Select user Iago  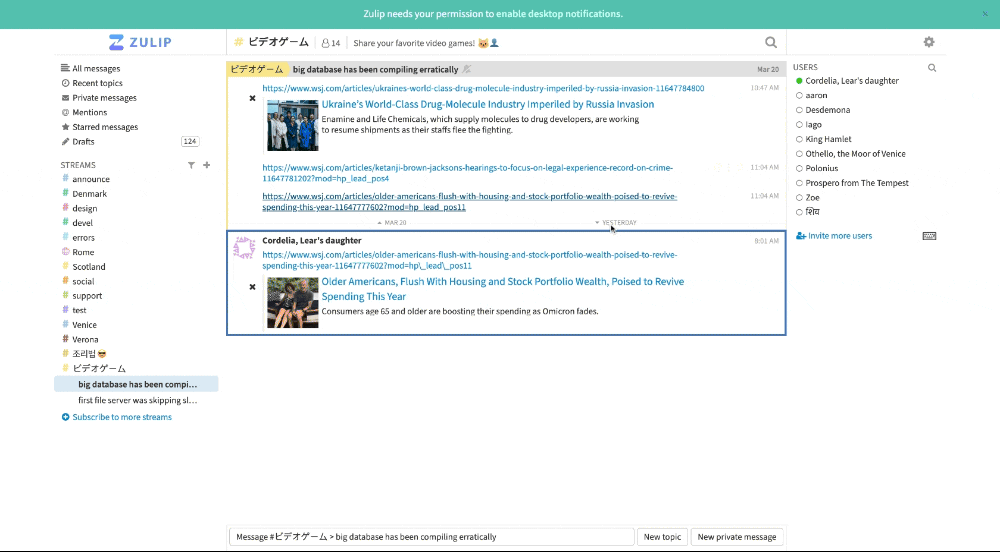(813, 125)
